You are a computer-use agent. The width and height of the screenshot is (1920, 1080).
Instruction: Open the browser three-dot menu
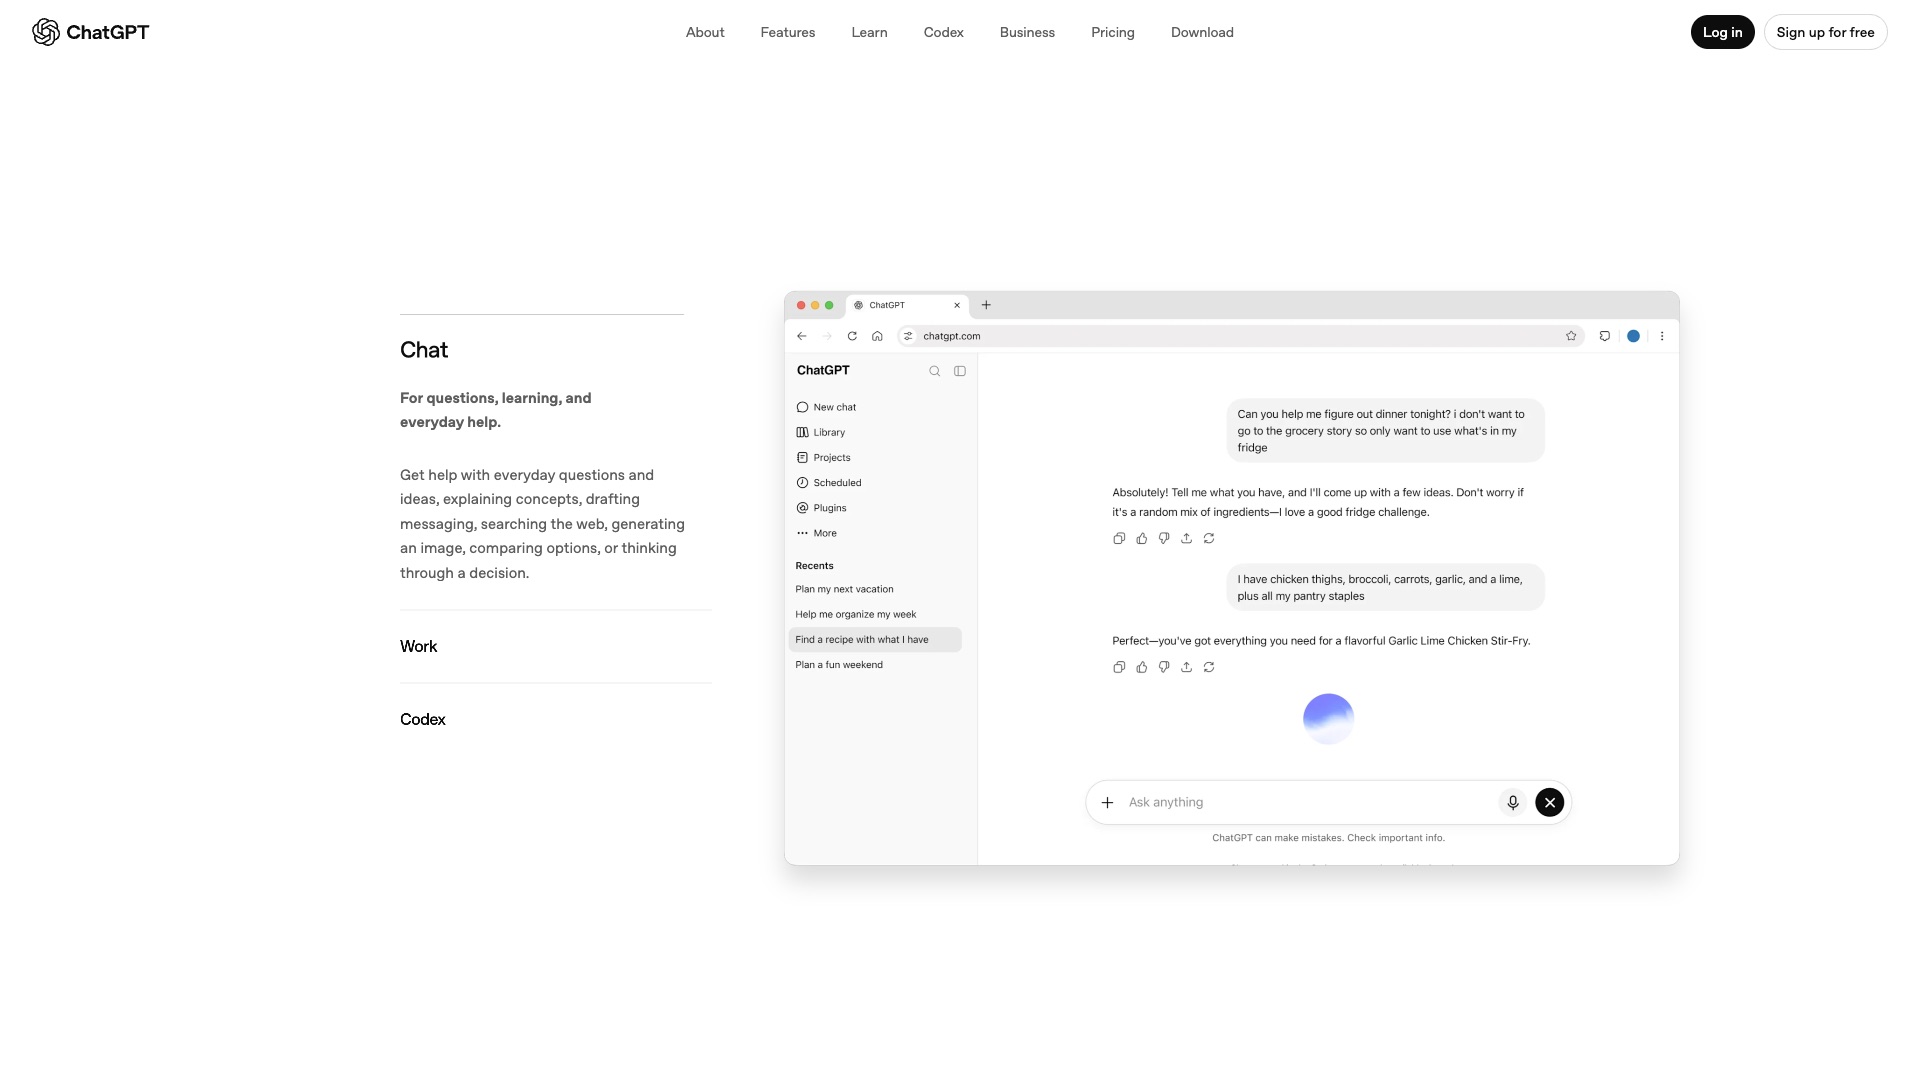point(1662,336)
